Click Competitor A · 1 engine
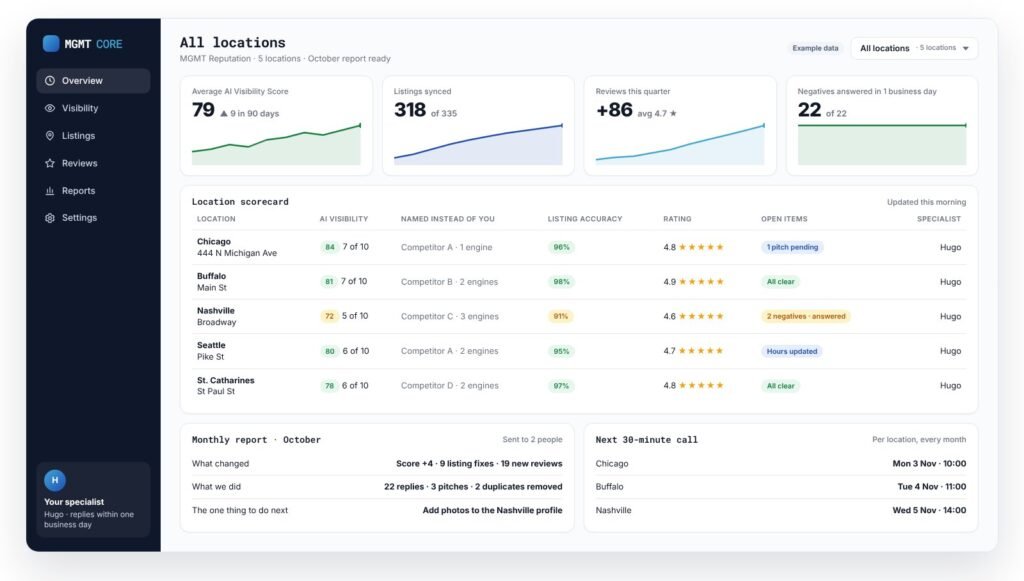 tap(447, 247)
